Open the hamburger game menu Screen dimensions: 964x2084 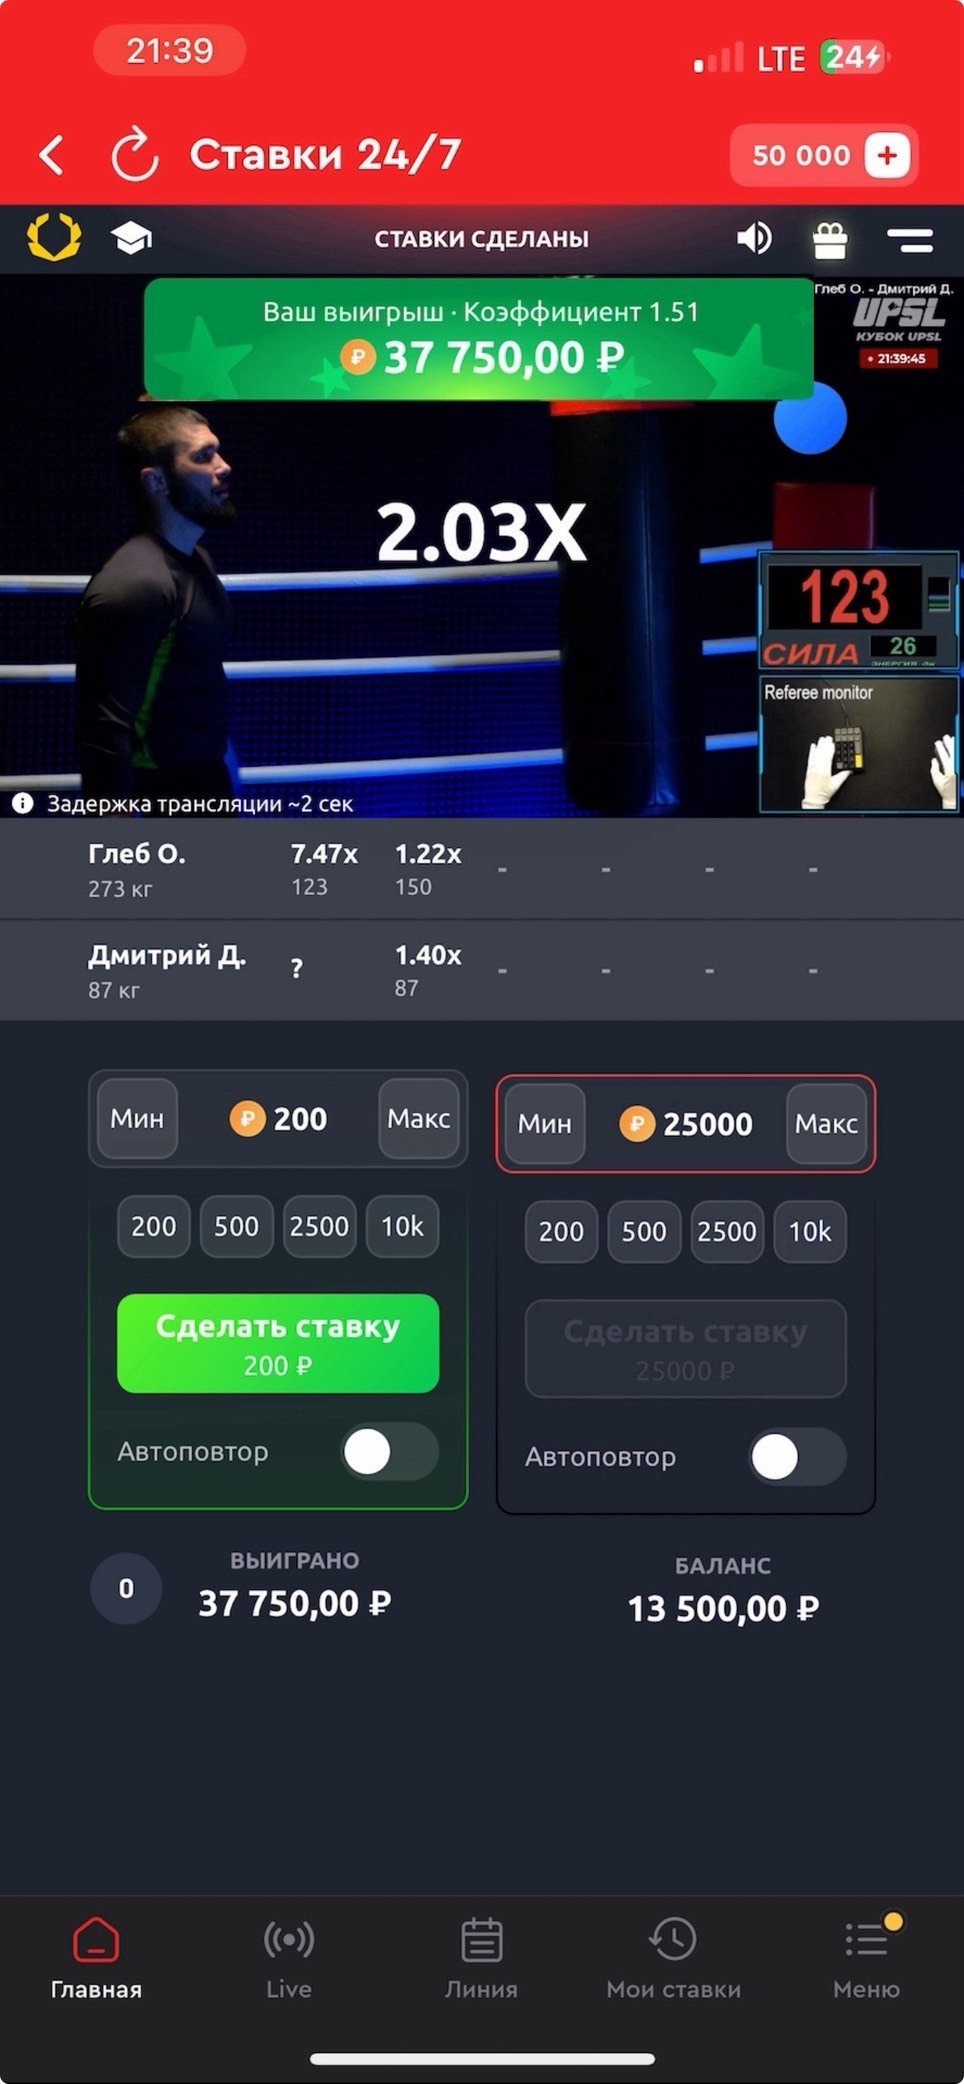910,239
